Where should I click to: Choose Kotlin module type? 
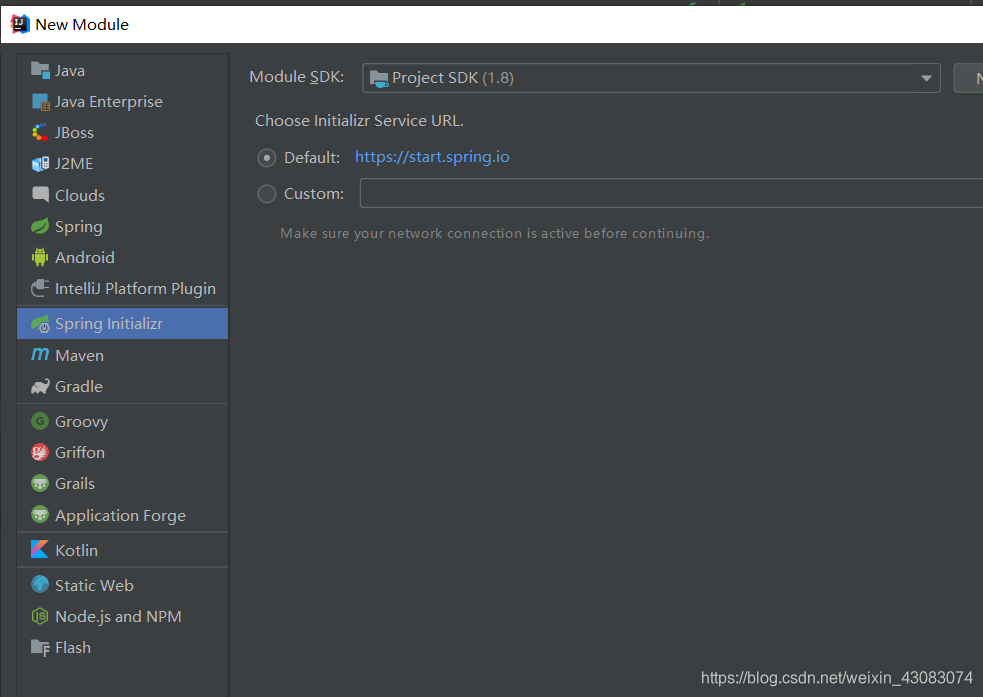click(x=123, y=550)
